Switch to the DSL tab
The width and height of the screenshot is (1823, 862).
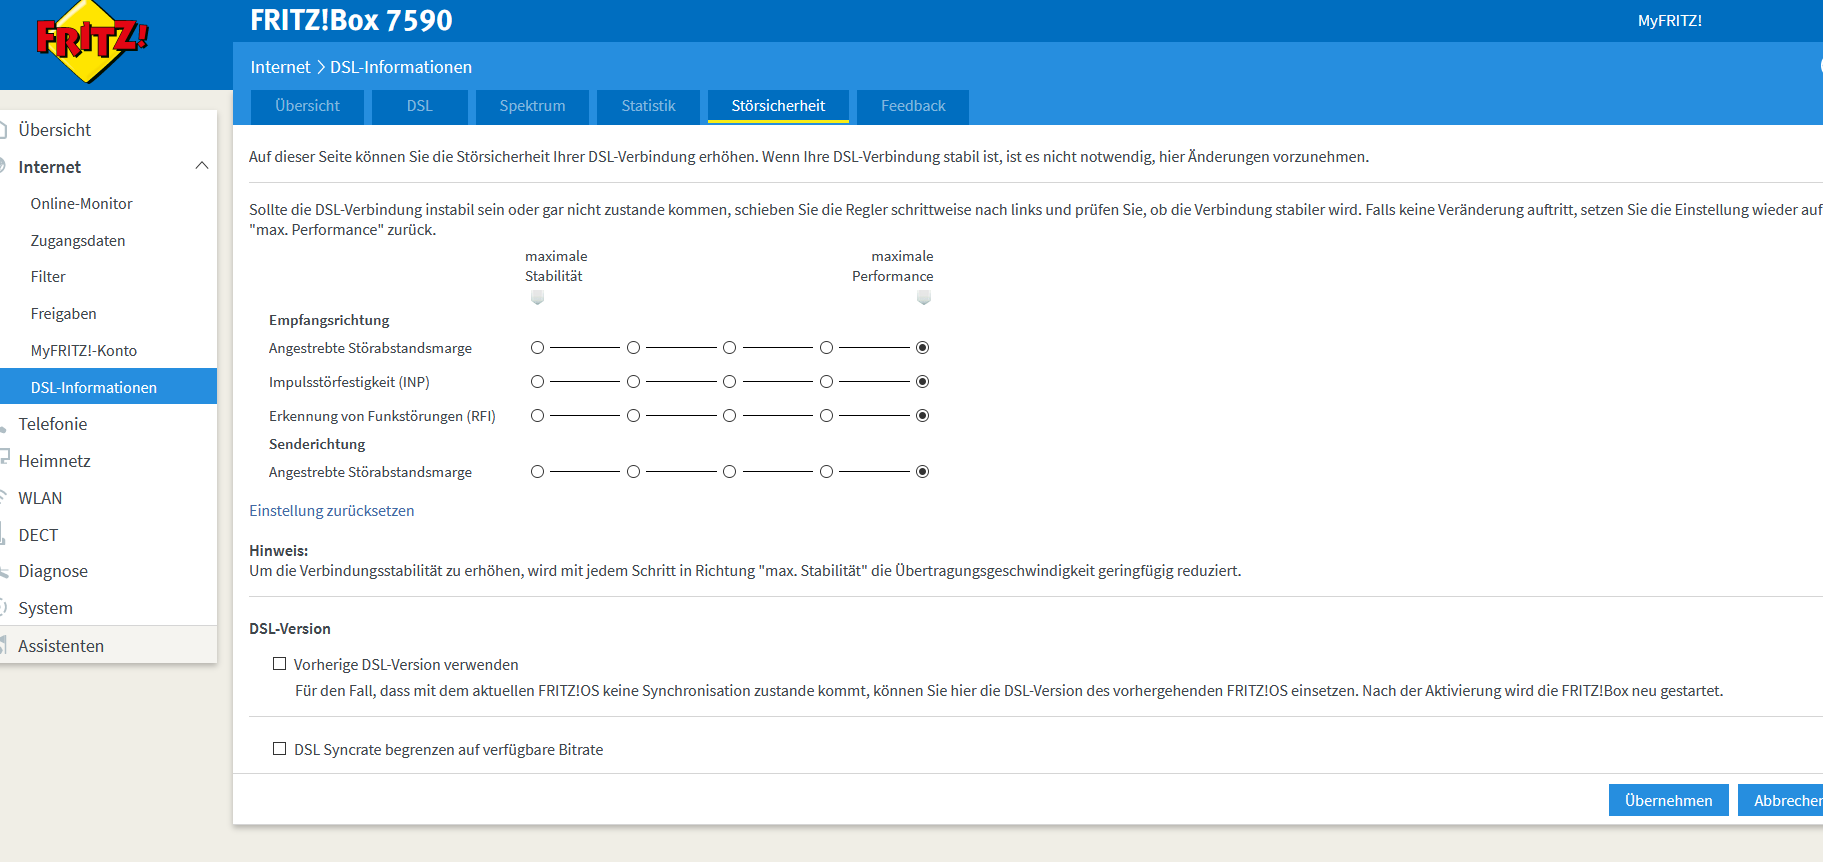click(x=420, y=106)
